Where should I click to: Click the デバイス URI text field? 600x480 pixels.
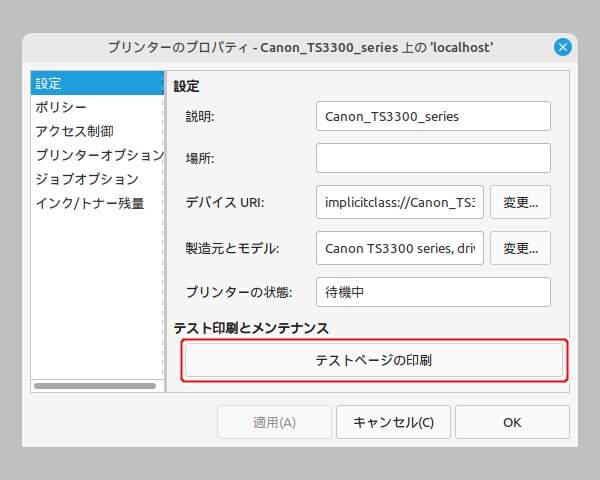[x=400, y=202]
